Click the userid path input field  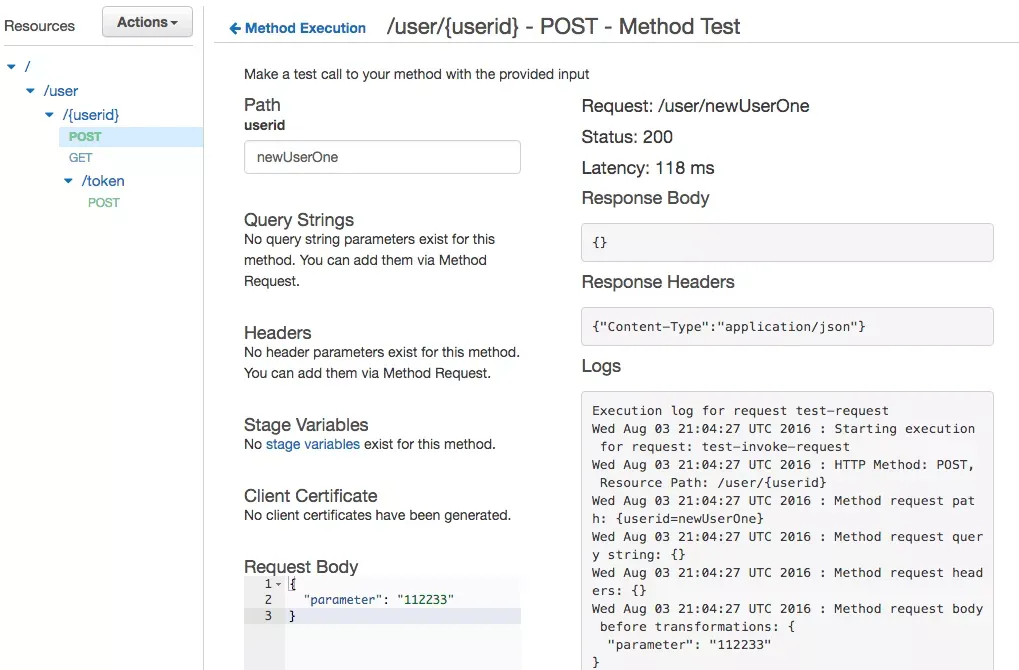[x=382, y=157]
